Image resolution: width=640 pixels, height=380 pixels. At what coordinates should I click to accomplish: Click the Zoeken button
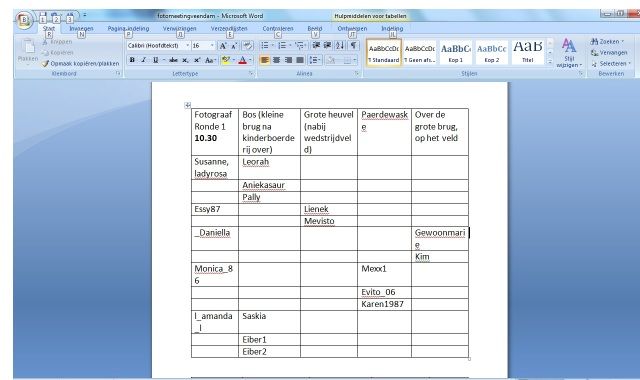(x=607, y=42)
